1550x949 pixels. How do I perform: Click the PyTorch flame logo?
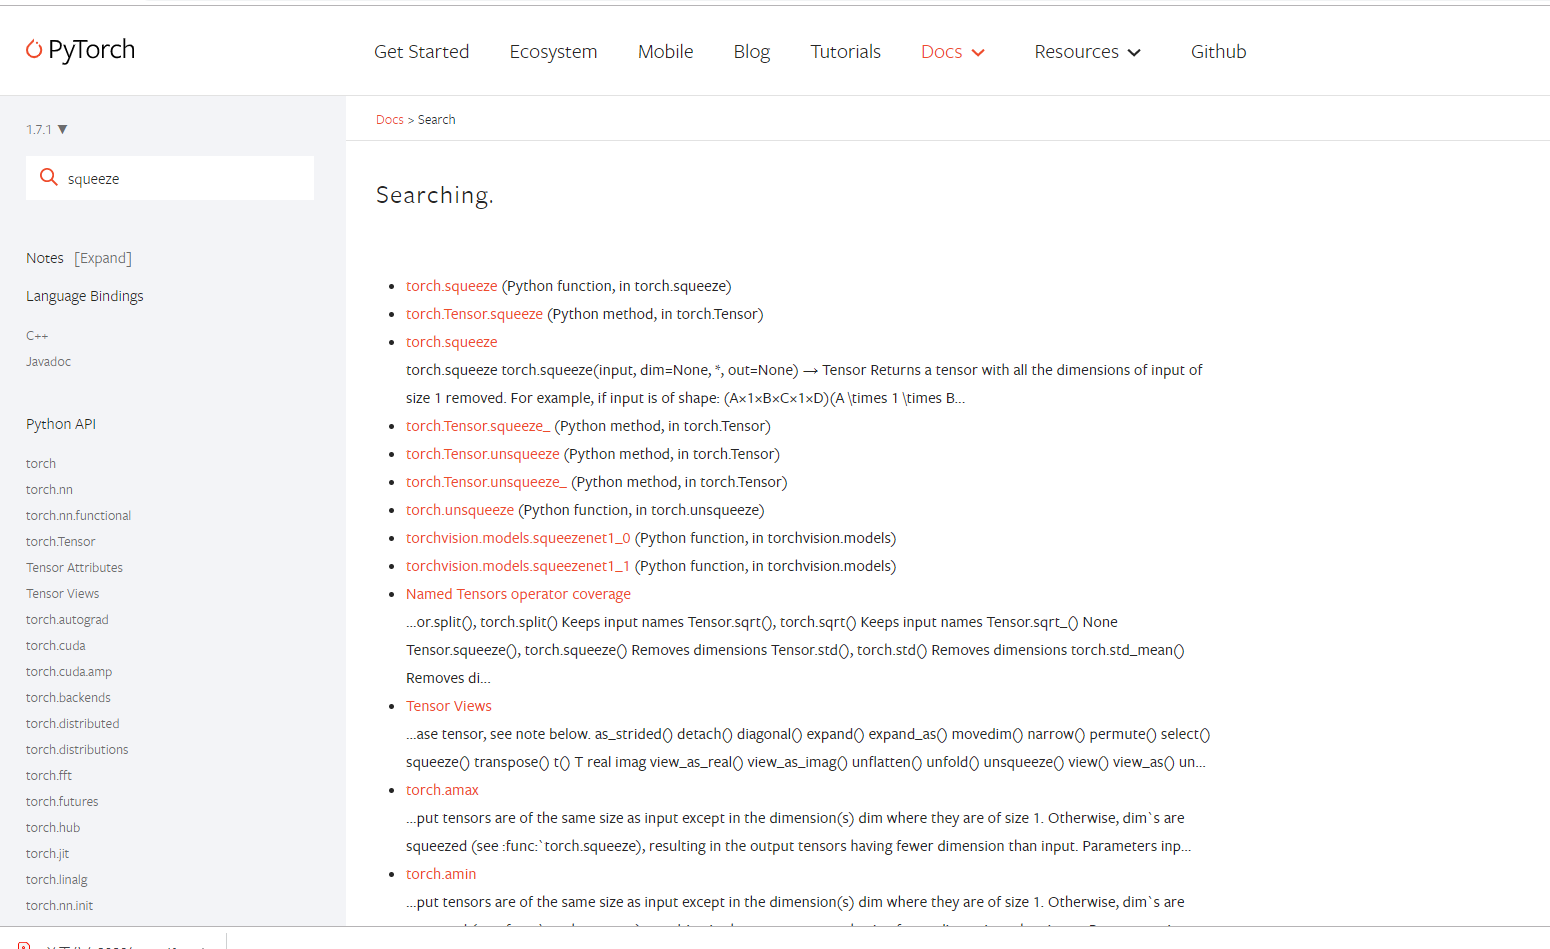34,49
